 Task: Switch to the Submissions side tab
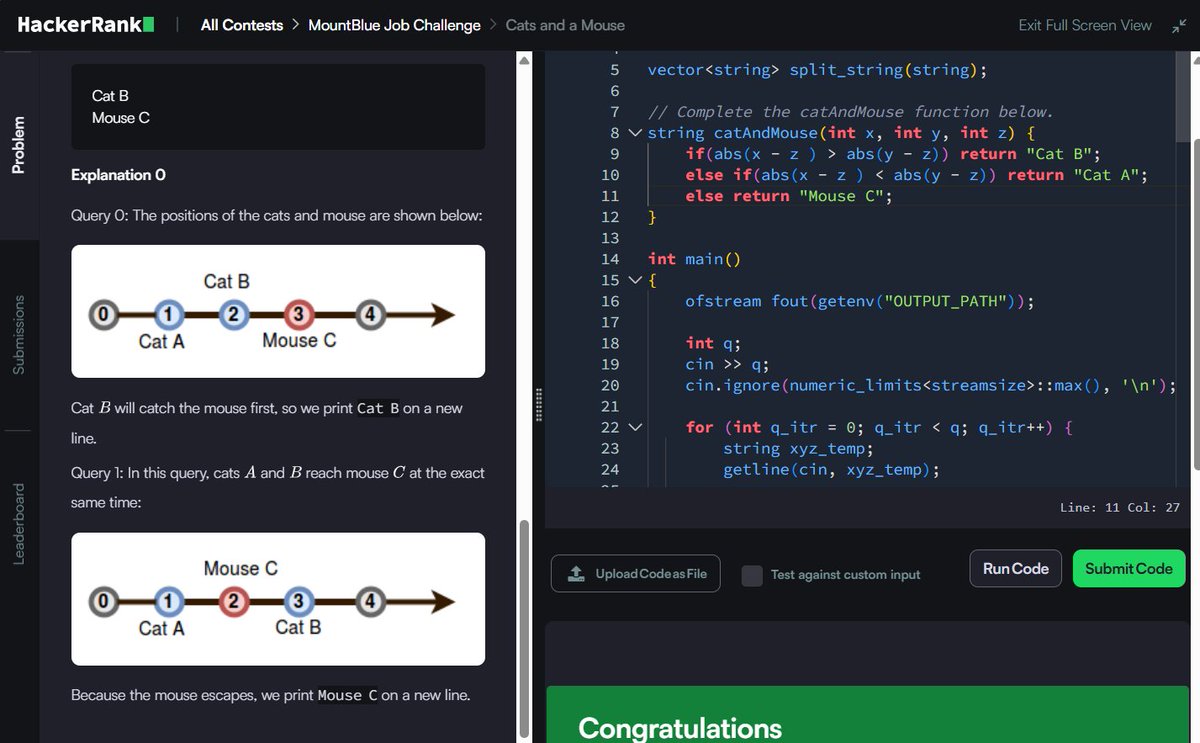[x=18, y=335]
